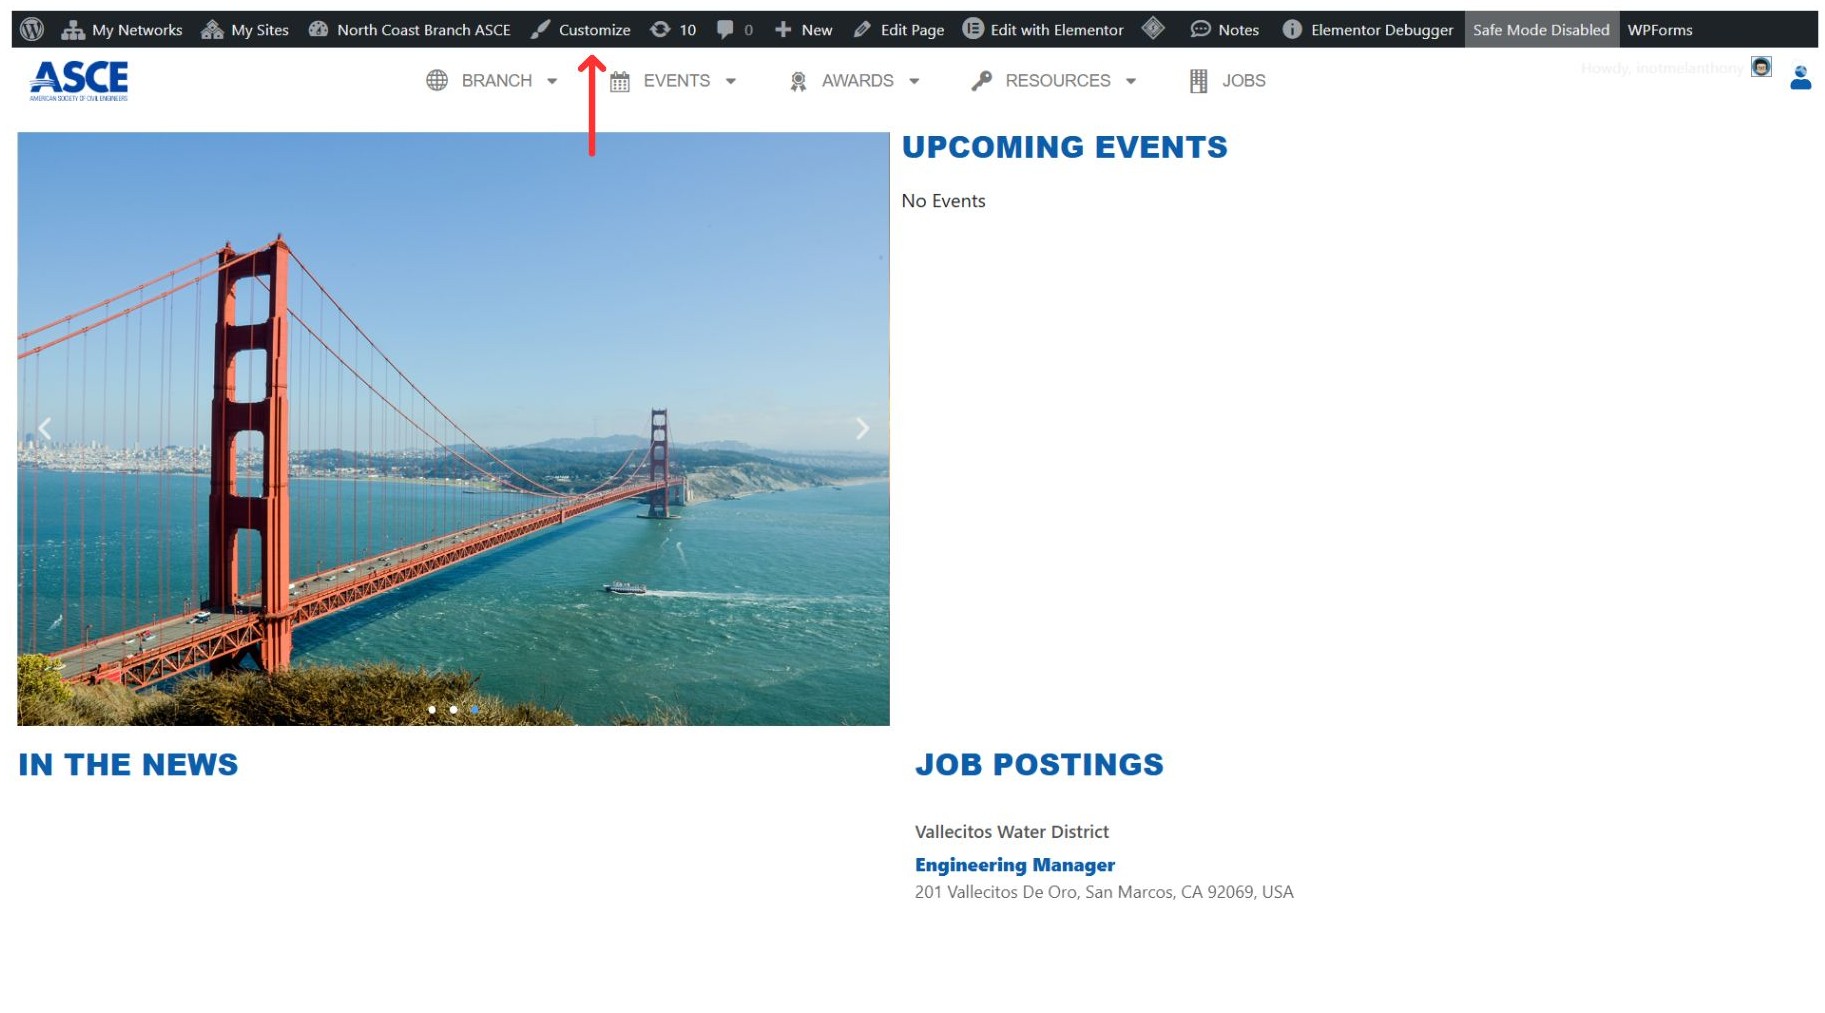
Task: Click the WordPress logo icon
Action: coord(32,29)
